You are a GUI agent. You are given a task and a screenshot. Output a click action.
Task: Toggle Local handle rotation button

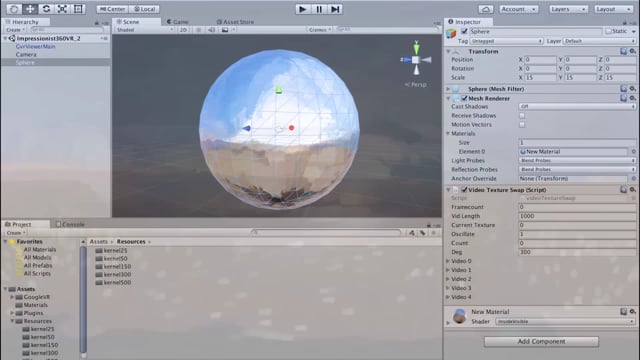coord(144,9)
